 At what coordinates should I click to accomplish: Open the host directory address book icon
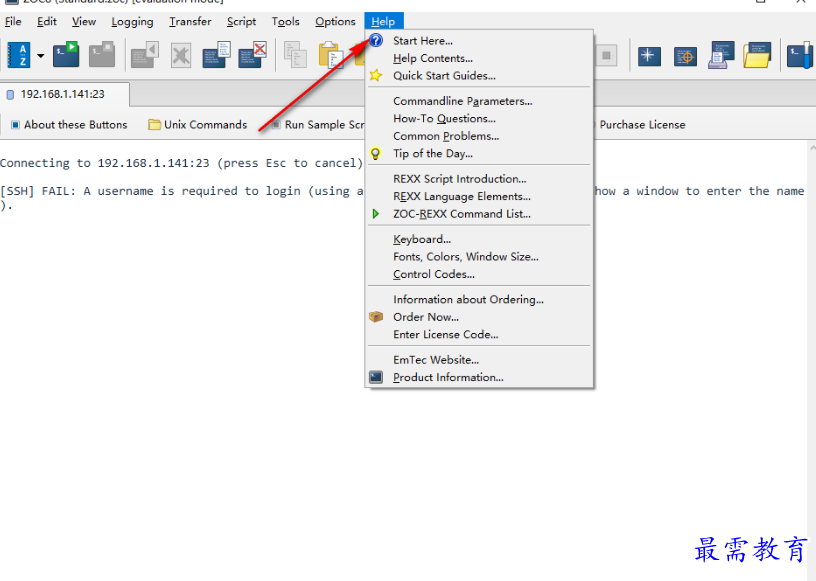[x=19, y=55]
